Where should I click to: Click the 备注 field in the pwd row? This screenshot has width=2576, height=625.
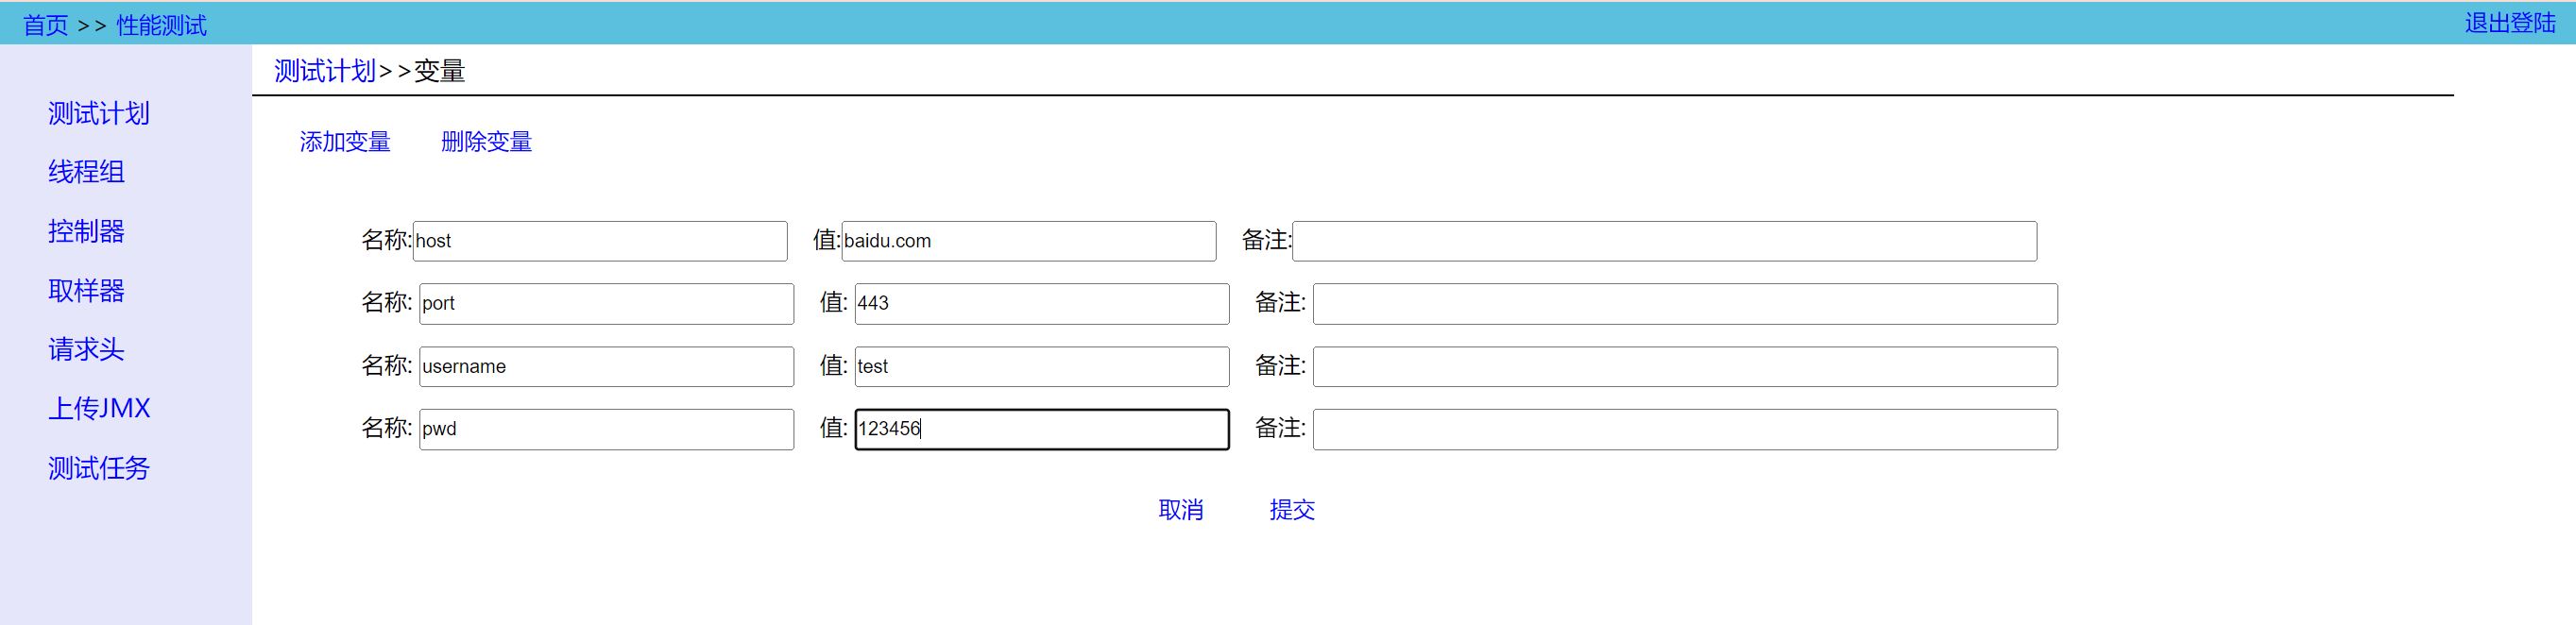[1684, 429]
